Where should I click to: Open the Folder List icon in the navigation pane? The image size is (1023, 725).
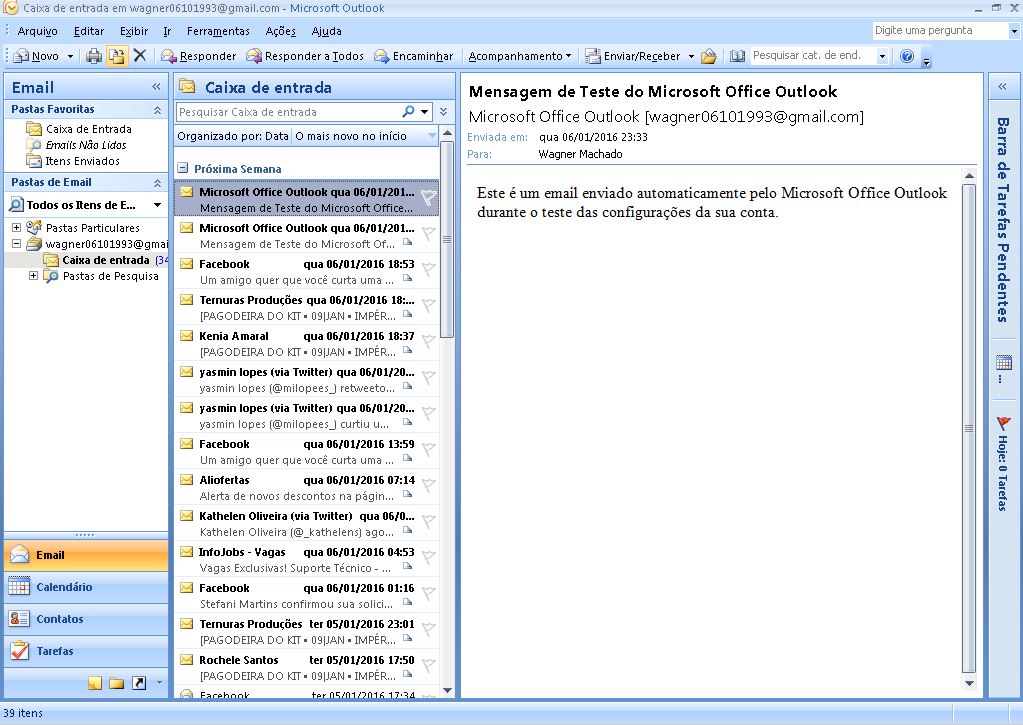pos(117,683)
